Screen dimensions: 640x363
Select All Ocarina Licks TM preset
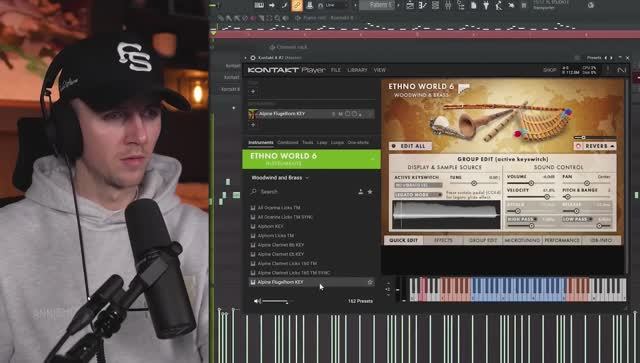pos(311,208)
